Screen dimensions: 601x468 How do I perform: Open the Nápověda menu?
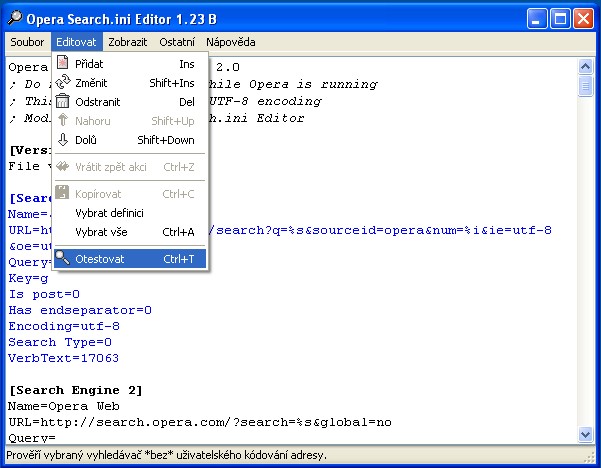coord(231,42)
